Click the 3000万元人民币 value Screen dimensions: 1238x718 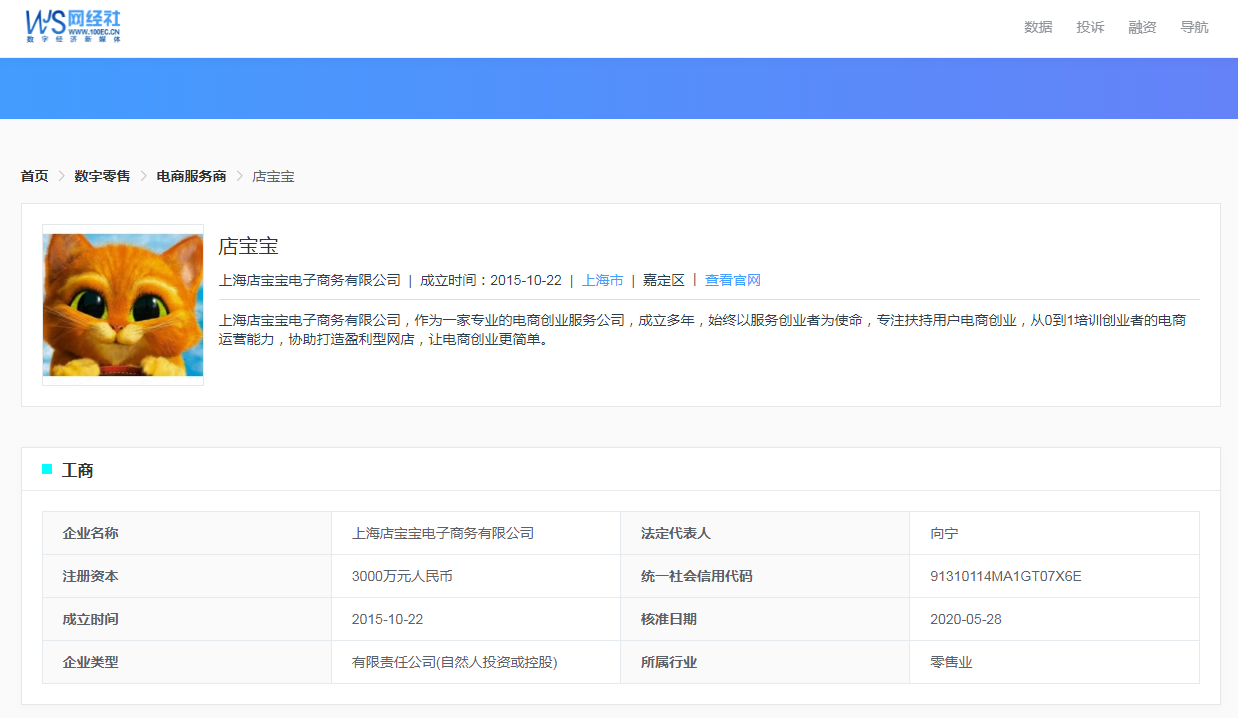click(x=402, y=576)
